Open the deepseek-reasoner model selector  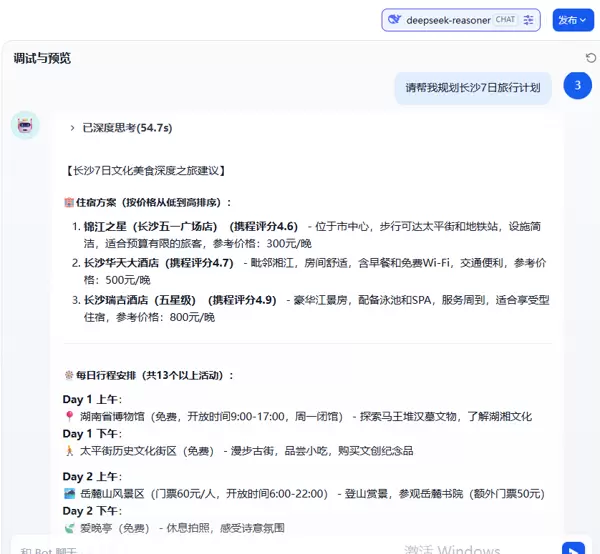pyautogui.click(x=448, y=20)
